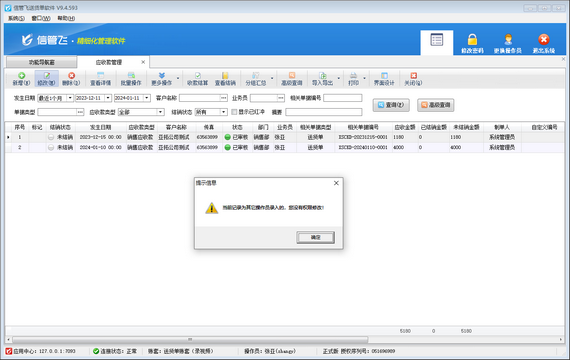Screen dimensions: 570x360
Task: Open 查看详情 view details tool
Action: 100,79
